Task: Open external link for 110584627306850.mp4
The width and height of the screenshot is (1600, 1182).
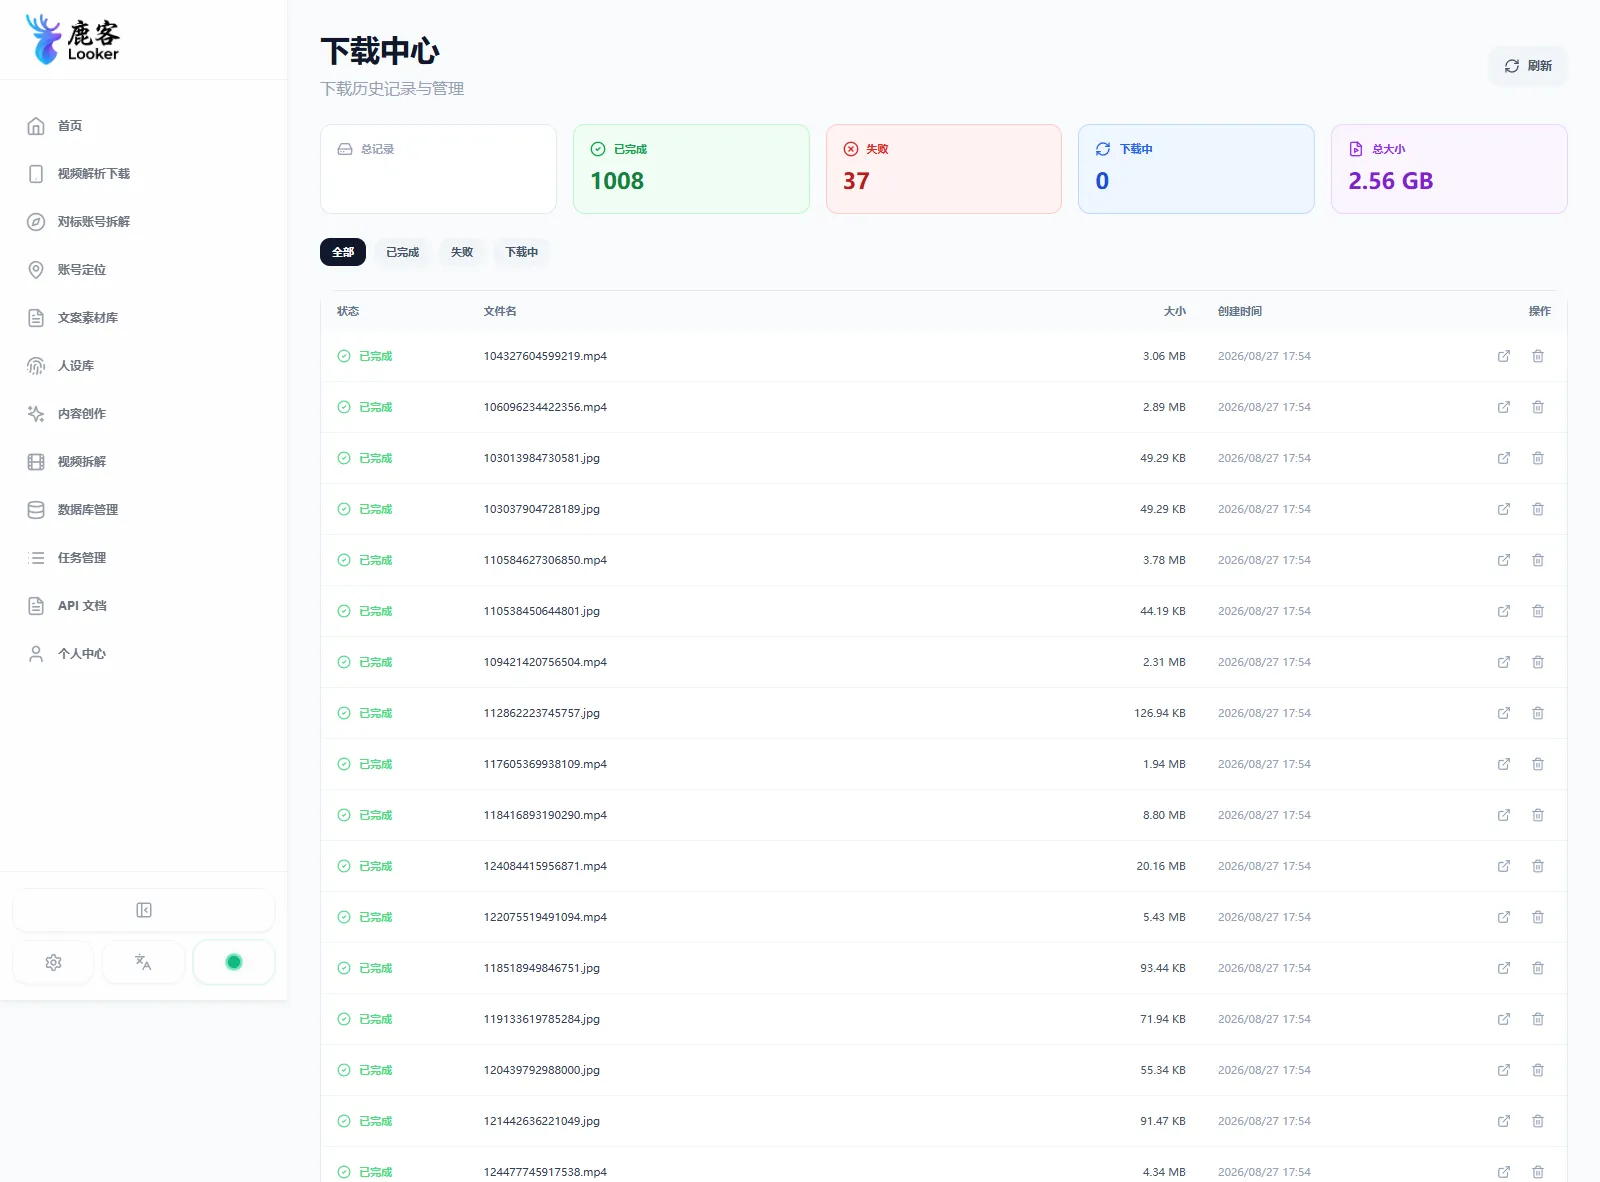Action: pos(1504,560)
